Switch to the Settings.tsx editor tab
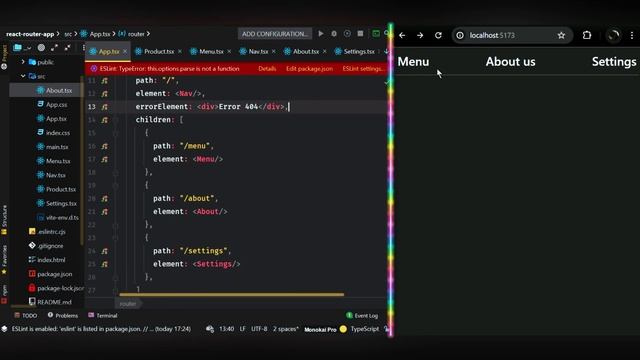 354,51
